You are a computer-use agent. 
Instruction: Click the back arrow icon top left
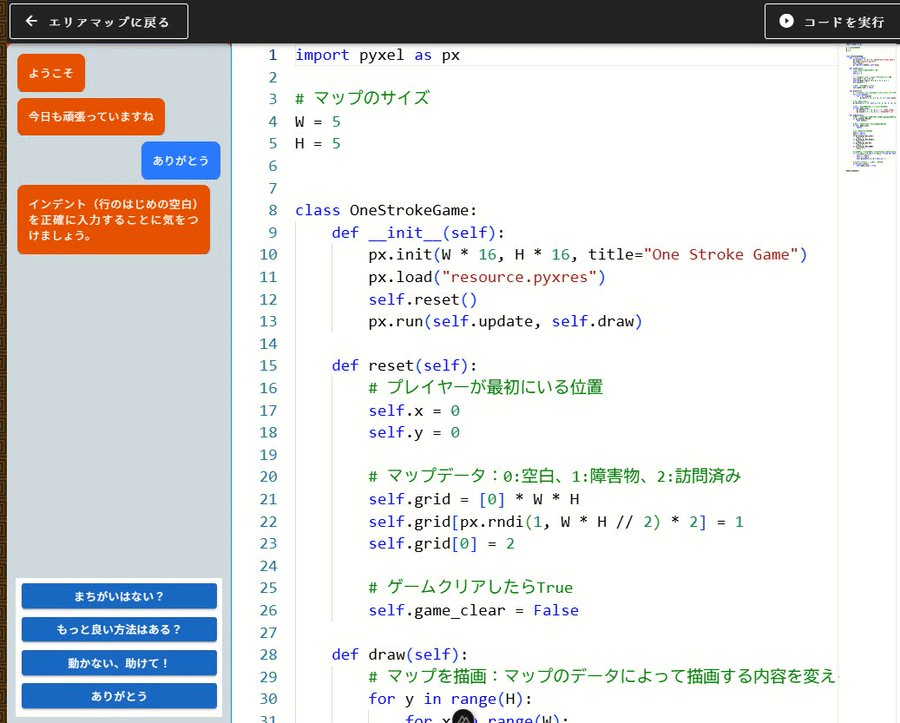[x=31, y=20]
